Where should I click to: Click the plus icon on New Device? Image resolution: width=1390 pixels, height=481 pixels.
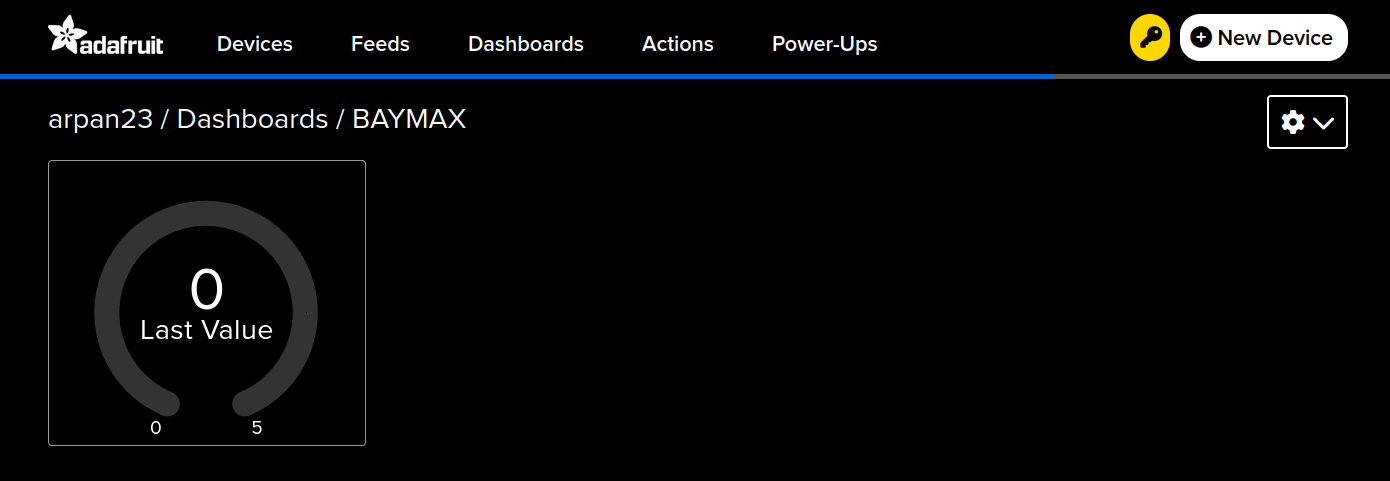point(1201,38)
